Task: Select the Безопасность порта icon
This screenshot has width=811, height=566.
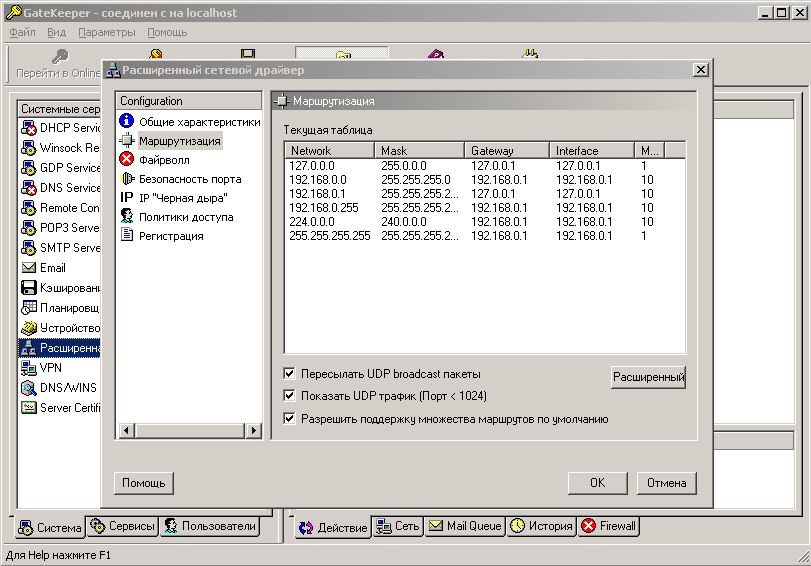Action: pyautogui.click(x=127, y=178)
